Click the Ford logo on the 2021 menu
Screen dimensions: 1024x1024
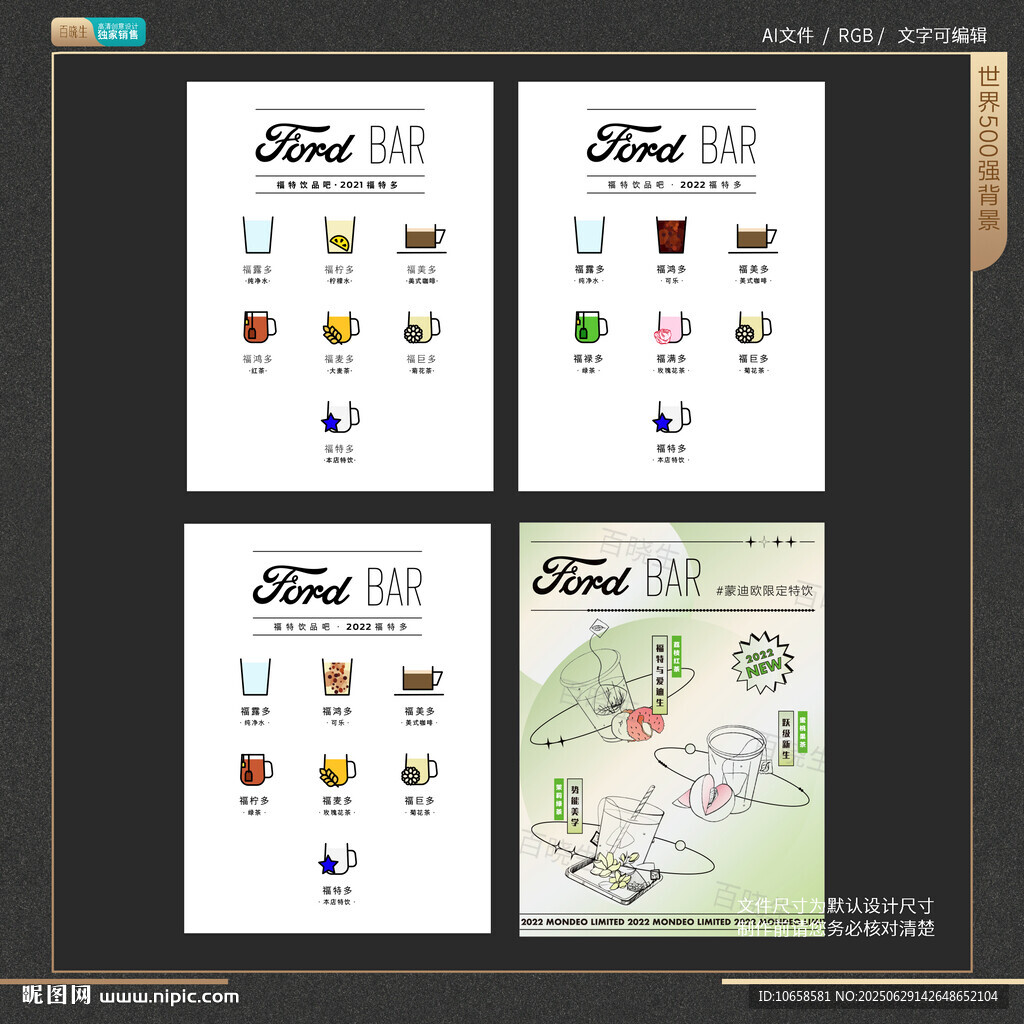(x=304, y=144)
